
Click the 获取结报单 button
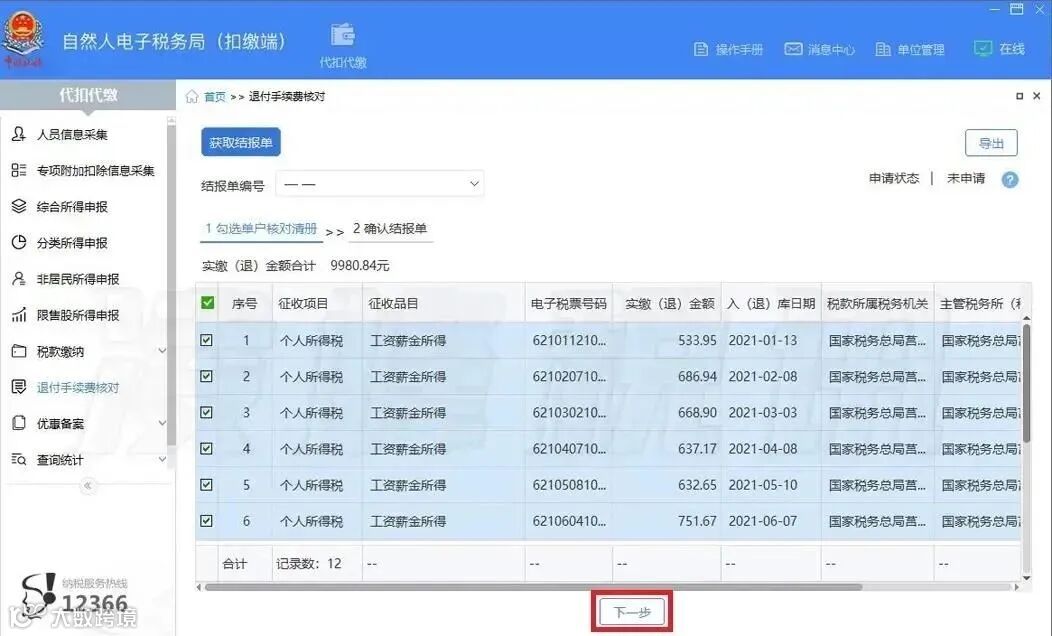(241, 142)
